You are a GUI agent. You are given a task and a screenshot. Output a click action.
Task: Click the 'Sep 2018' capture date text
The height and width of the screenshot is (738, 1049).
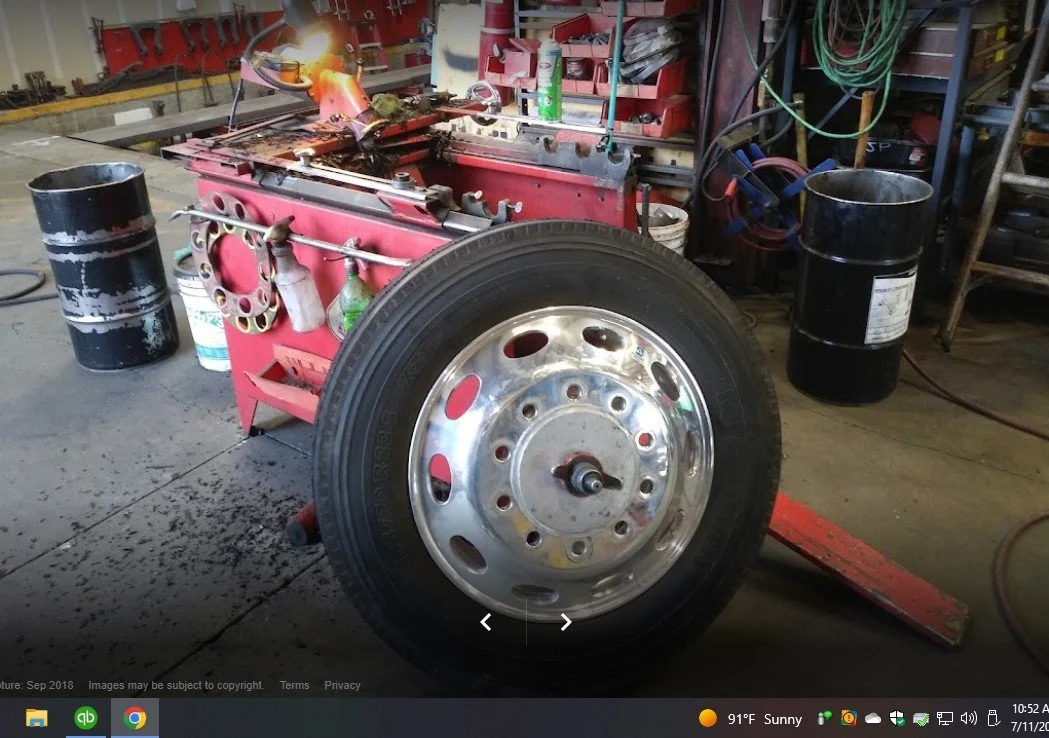[x=50, y=685]
